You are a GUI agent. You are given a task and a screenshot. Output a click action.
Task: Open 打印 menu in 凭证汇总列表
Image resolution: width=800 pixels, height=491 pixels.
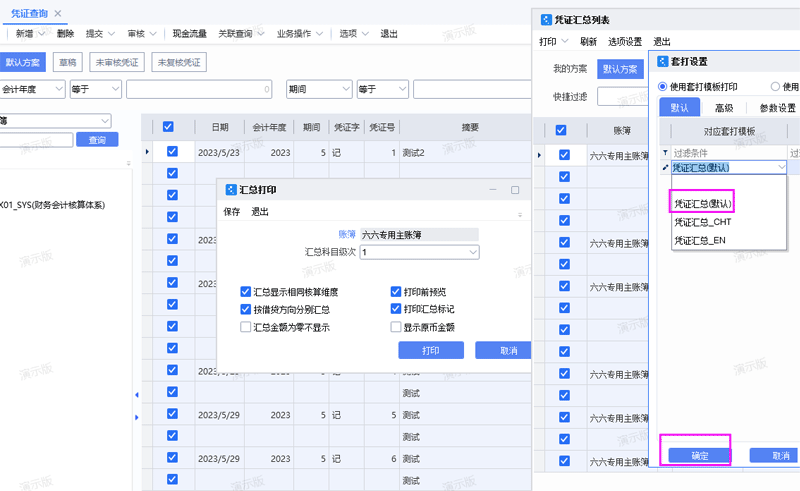point(553,42)
